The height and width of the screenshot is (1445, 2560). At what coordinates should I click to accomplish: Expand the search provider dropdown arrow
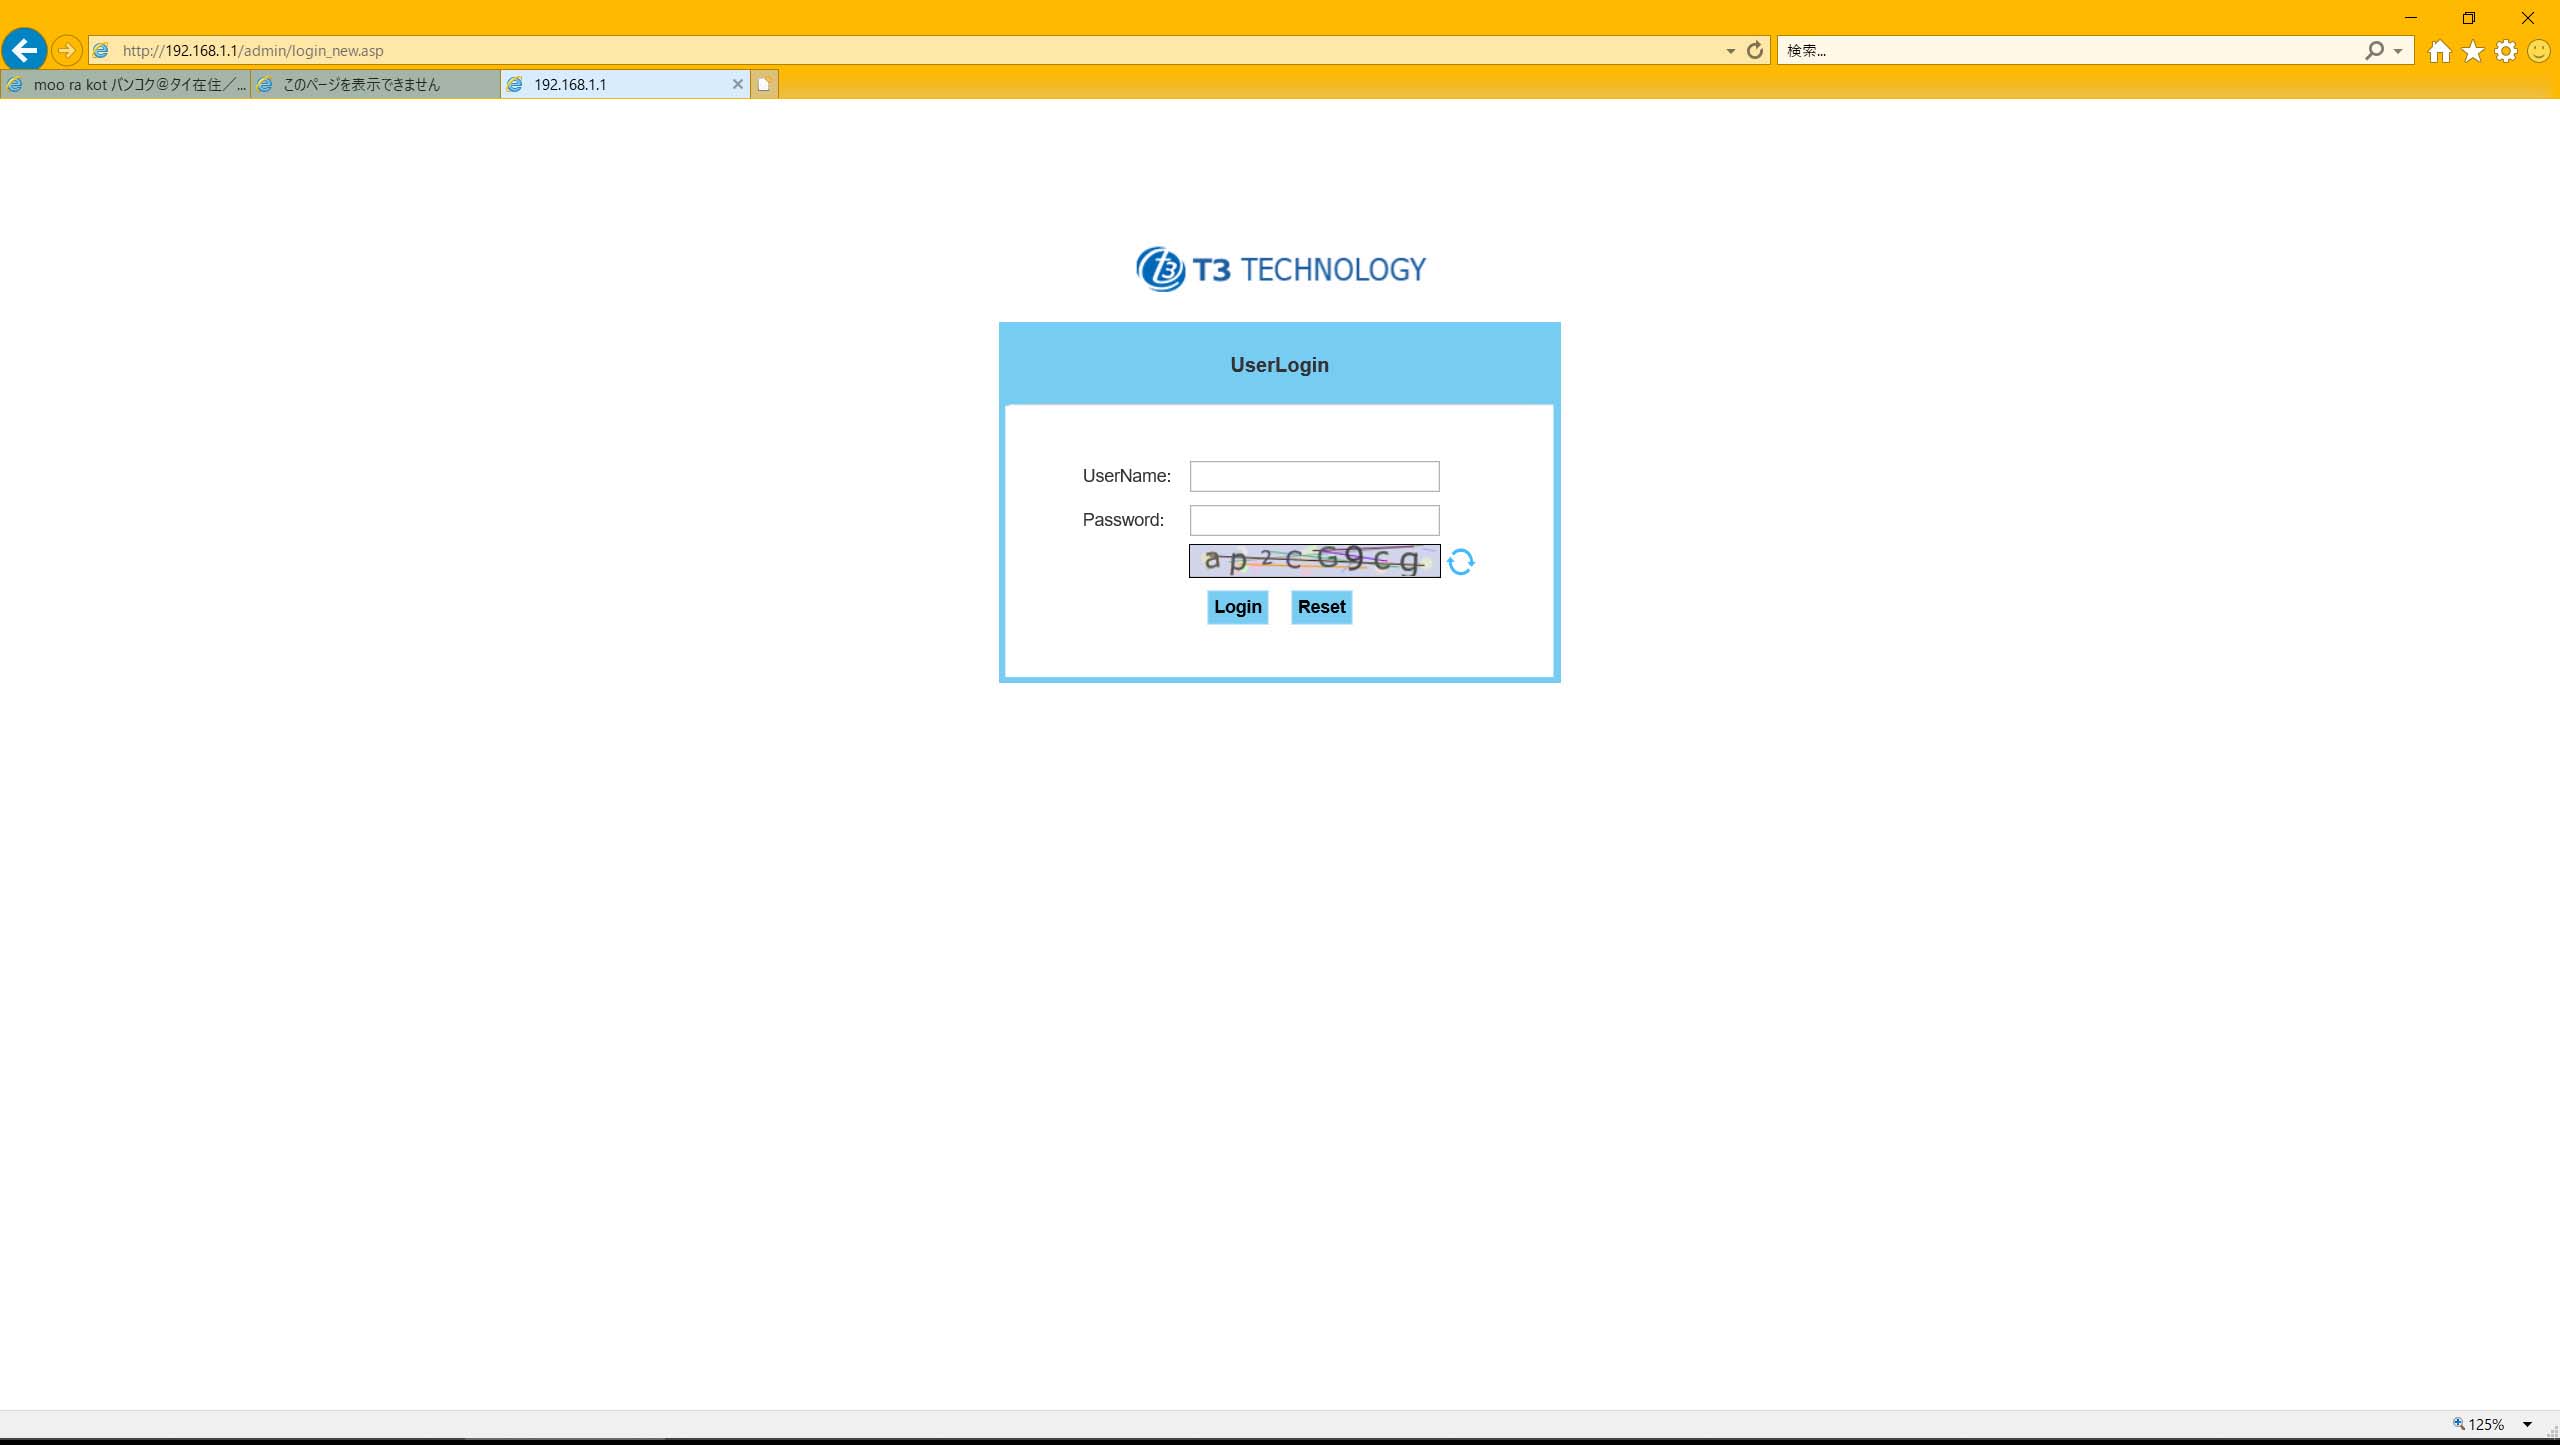pyautogui.click(x=2398, y=51)
